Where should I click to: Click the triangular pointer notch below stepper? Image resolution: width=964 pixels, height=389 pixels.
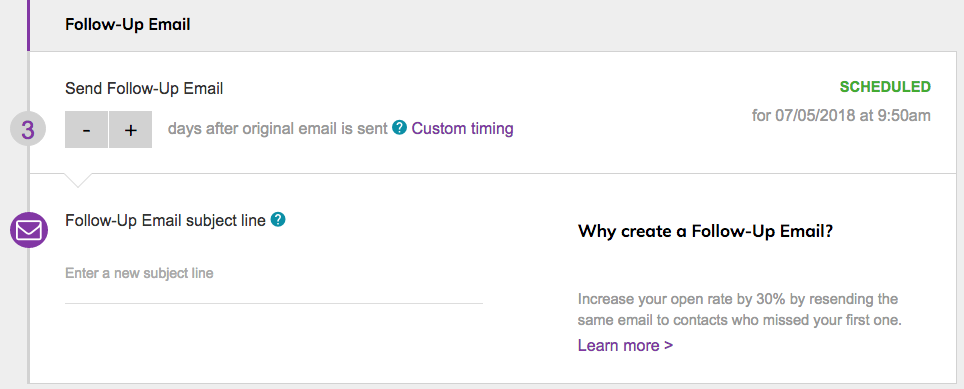pyautogui.click(x=79, y=179)
